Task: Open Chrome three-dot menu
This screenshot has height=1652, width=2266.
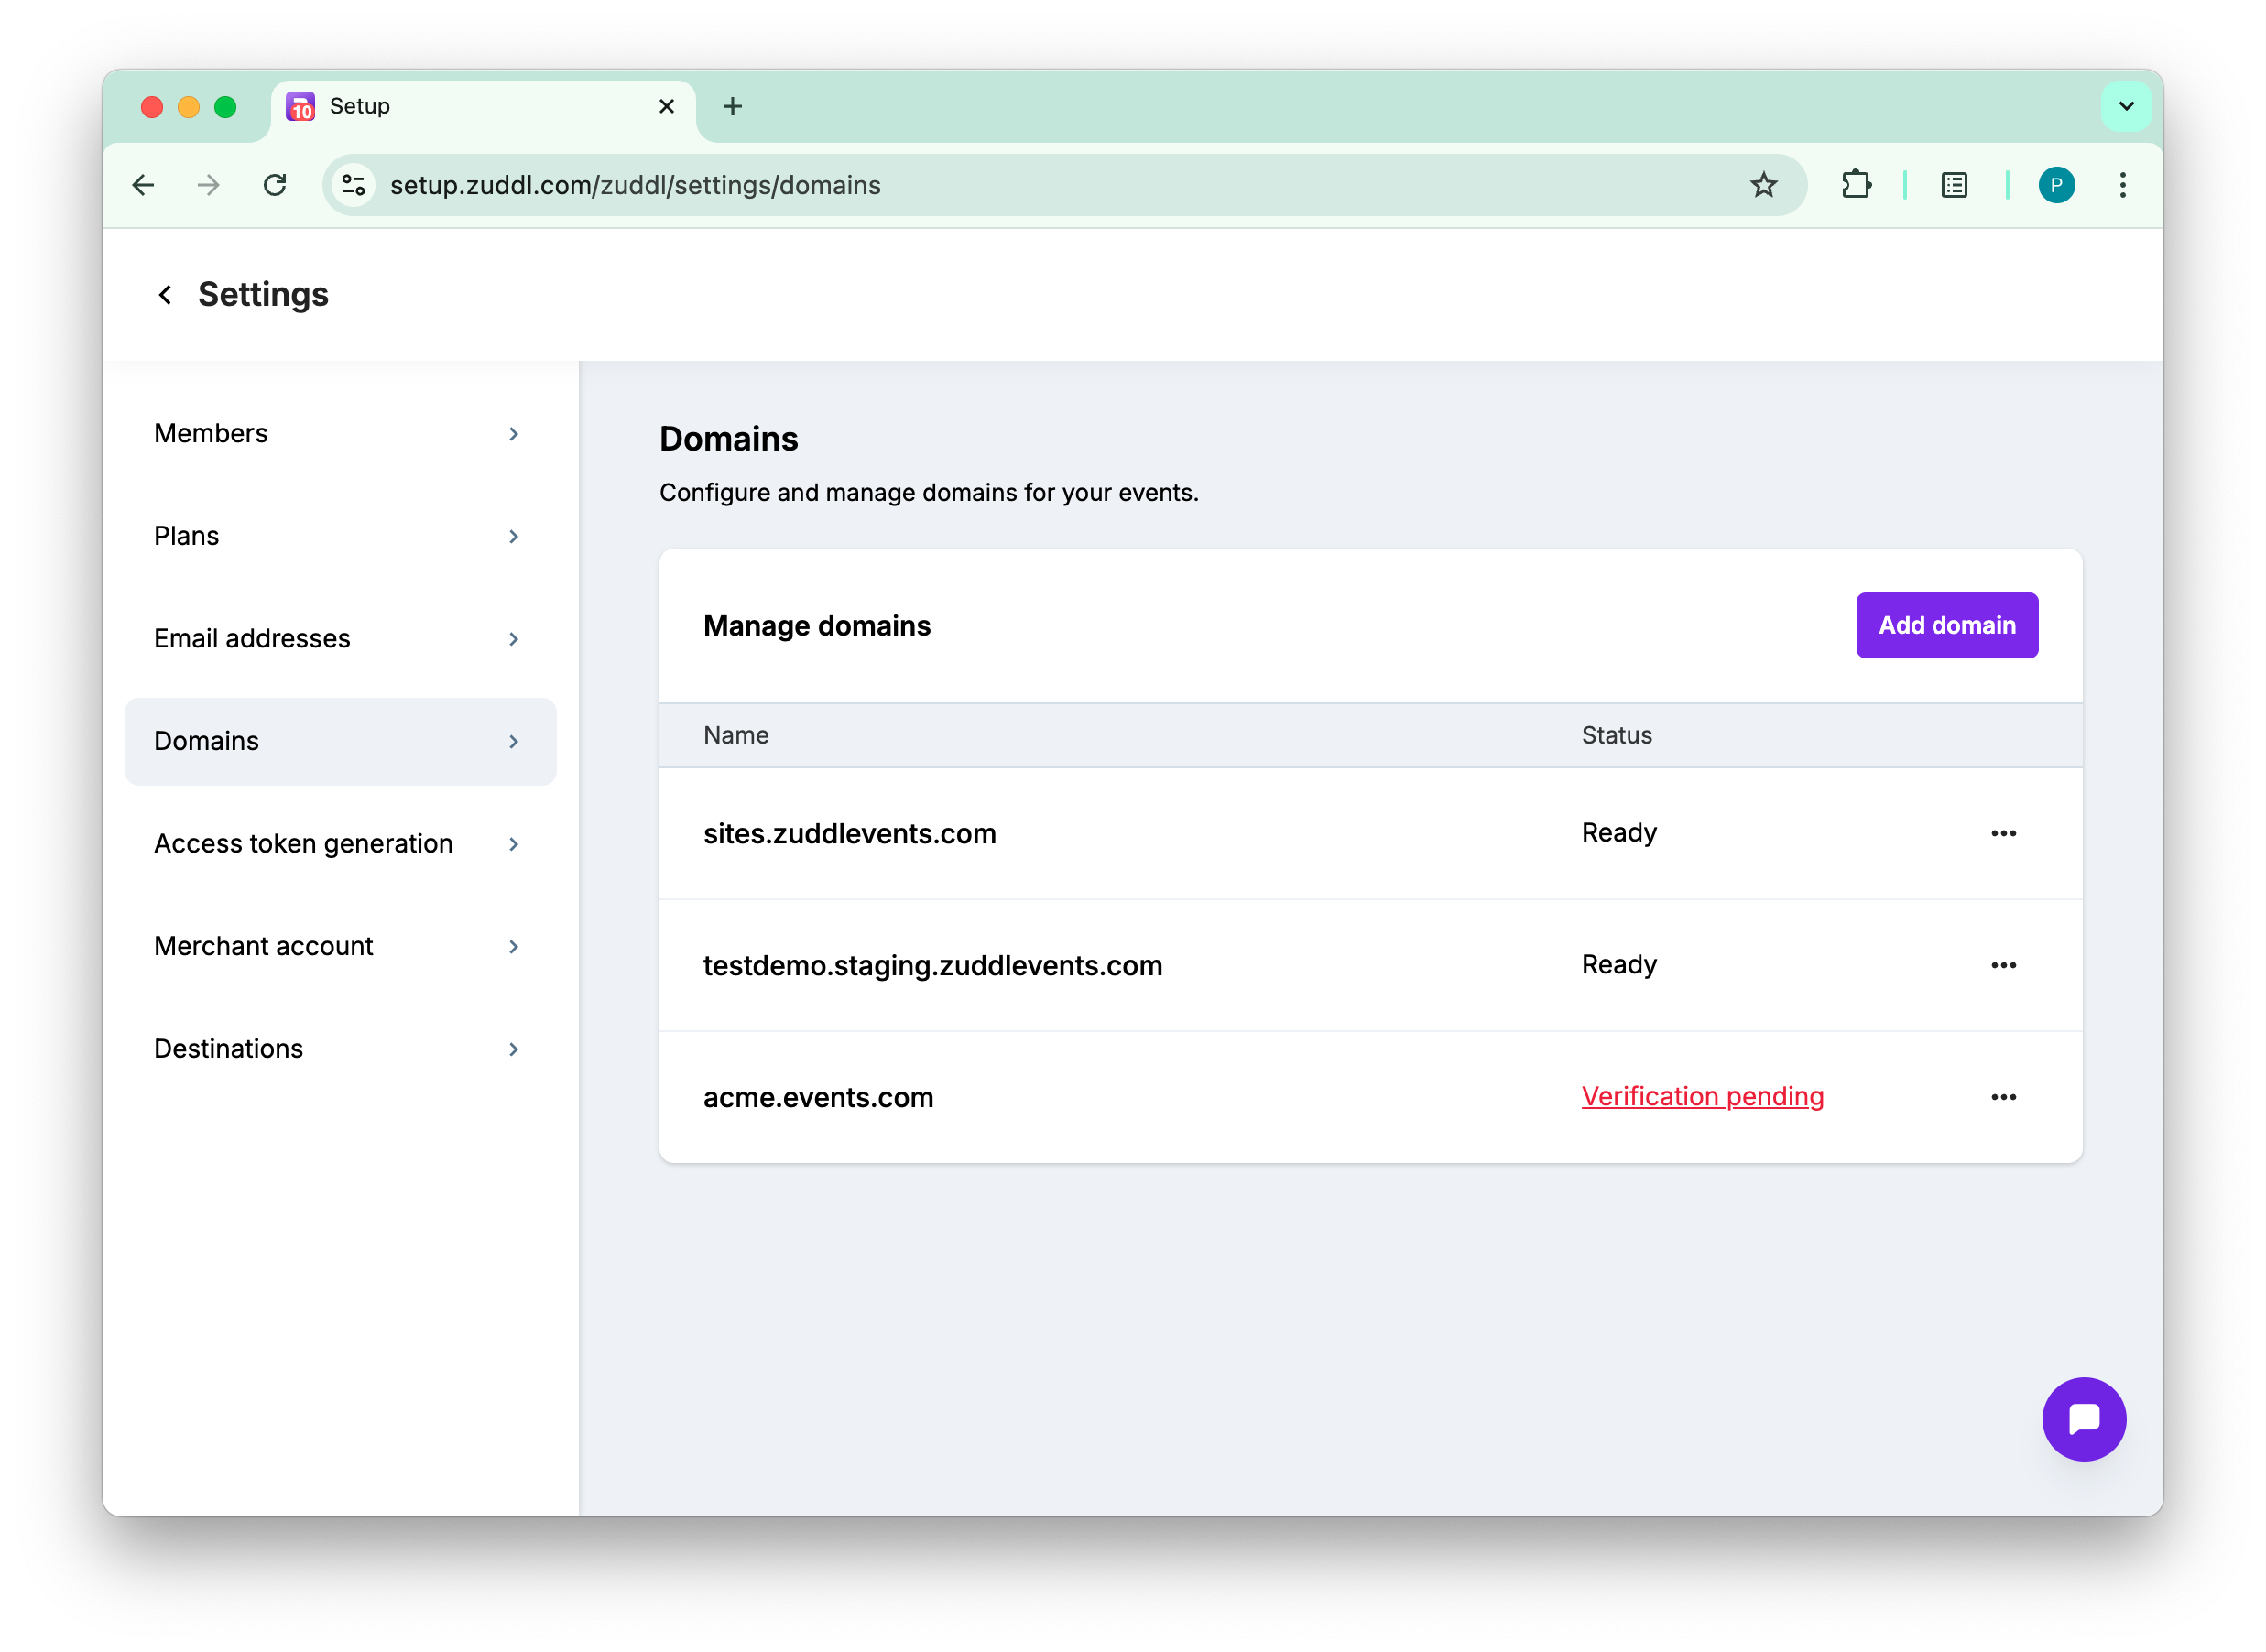Action: (2122, 185)
